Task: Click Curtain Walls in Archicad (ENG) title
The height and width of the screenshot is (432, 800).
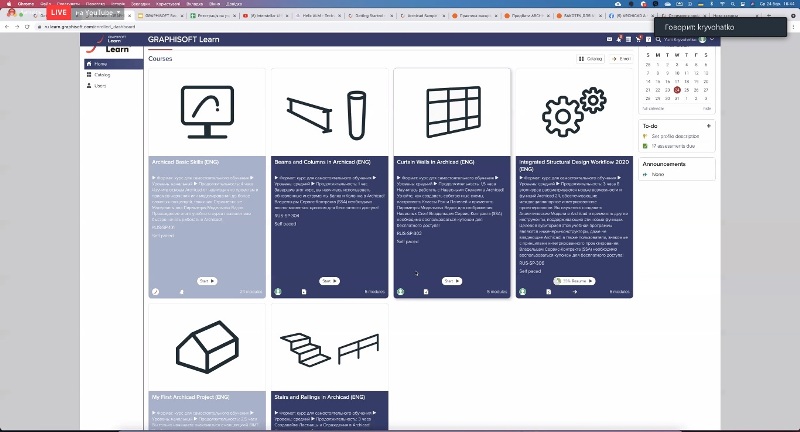Action: click(436, 162)
